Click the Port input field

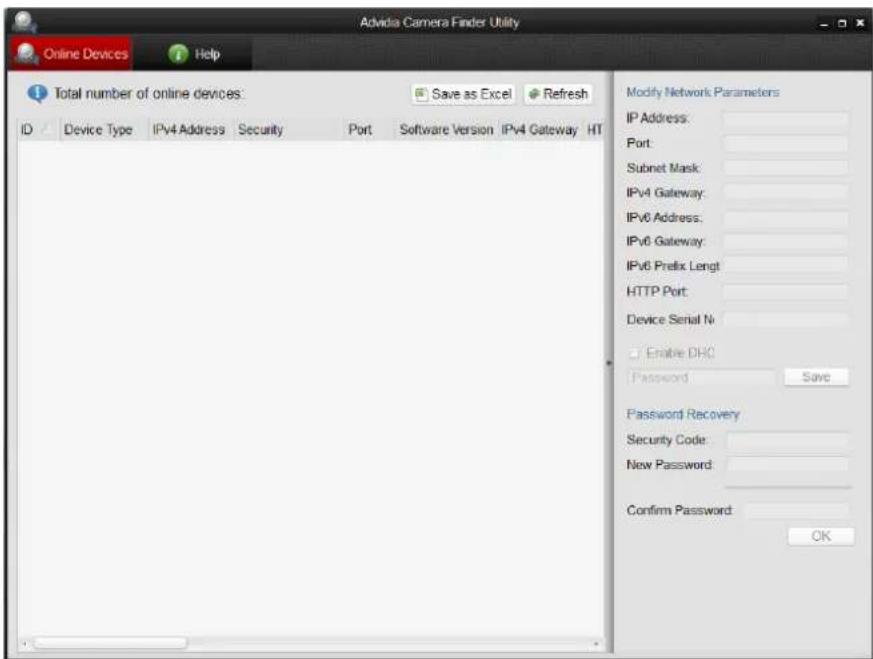tap(785, 144)
